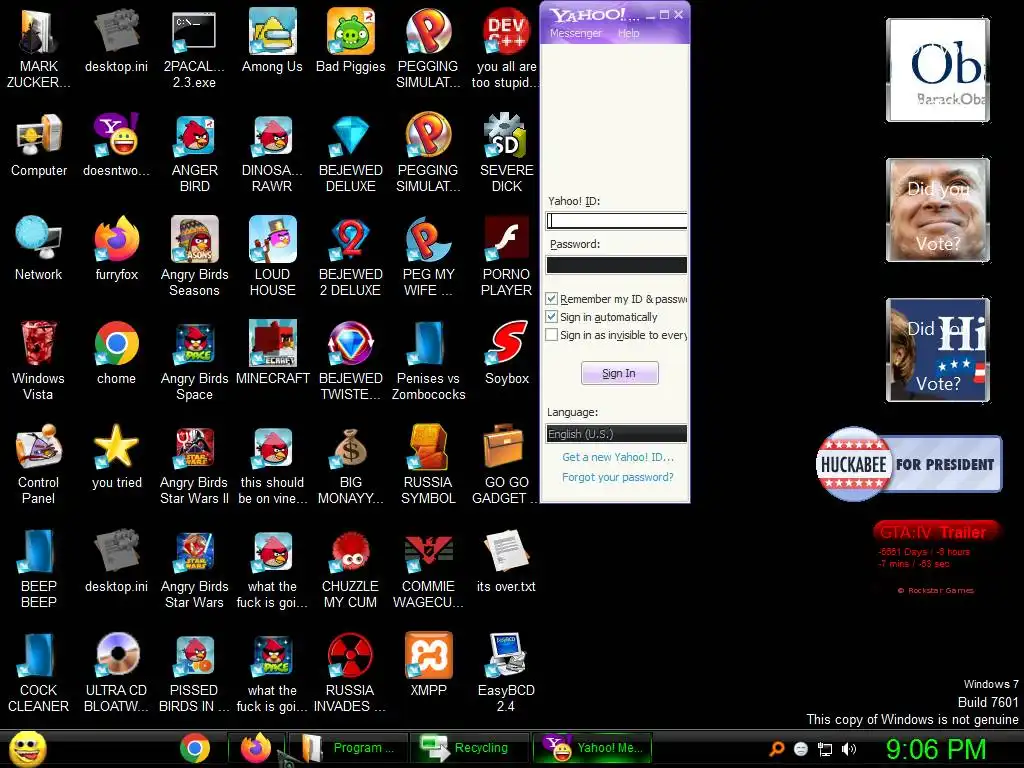
Task: Select the chome Chrome shortcut
Action: (116, 353)
